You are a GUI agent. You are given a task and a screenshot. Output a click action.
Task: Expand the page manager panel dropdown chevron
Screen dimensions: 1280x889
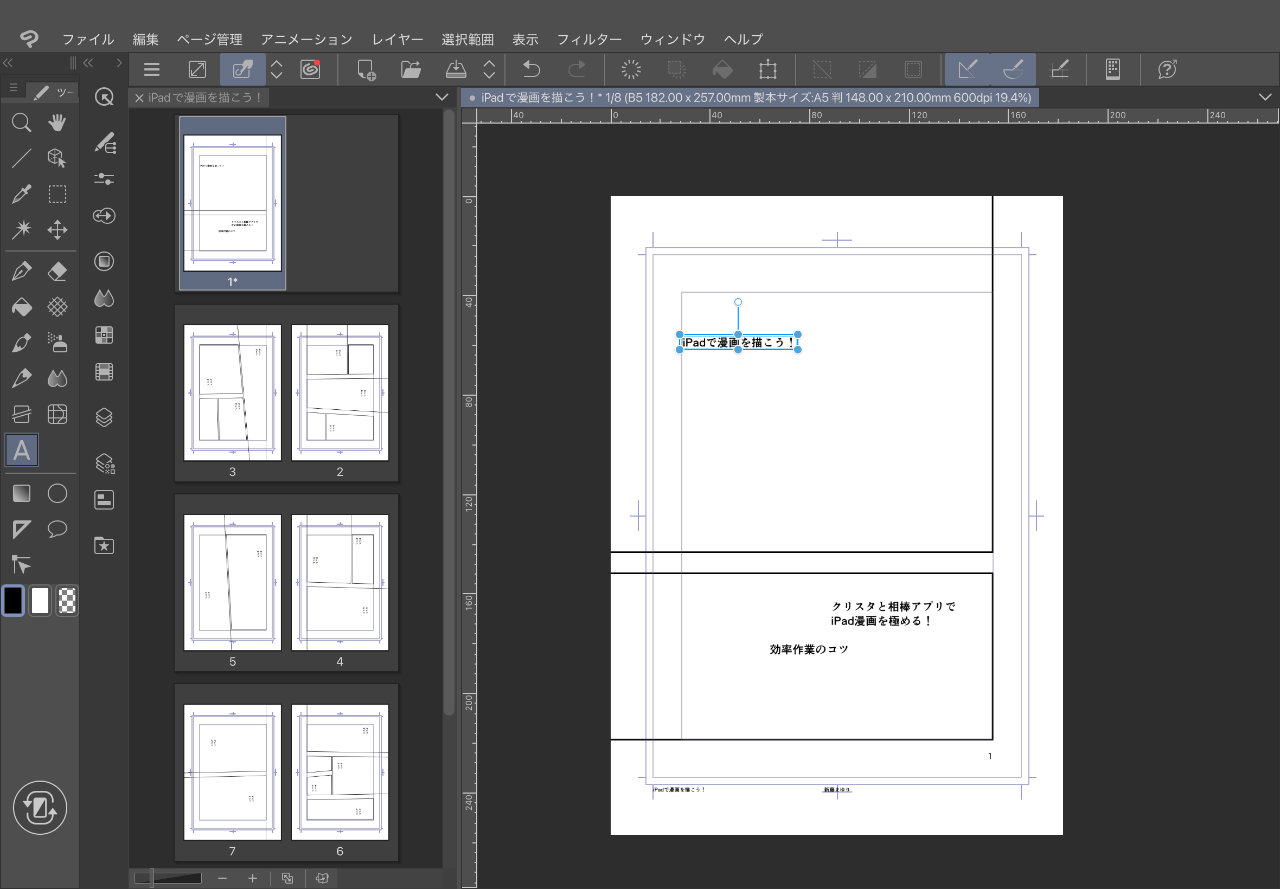tap(442, 97)
